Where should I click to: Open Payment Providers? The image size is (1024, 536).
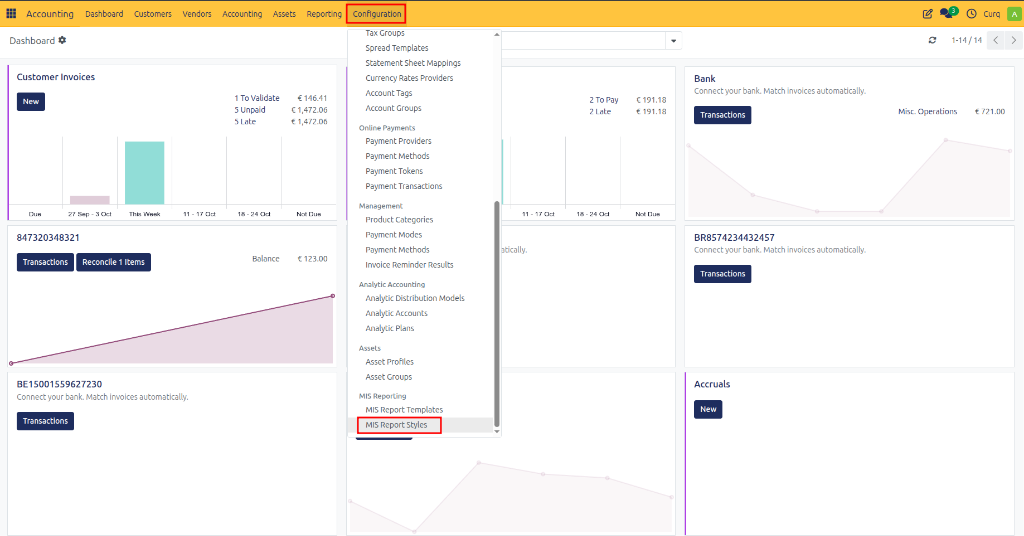click(x=398, y=141)
